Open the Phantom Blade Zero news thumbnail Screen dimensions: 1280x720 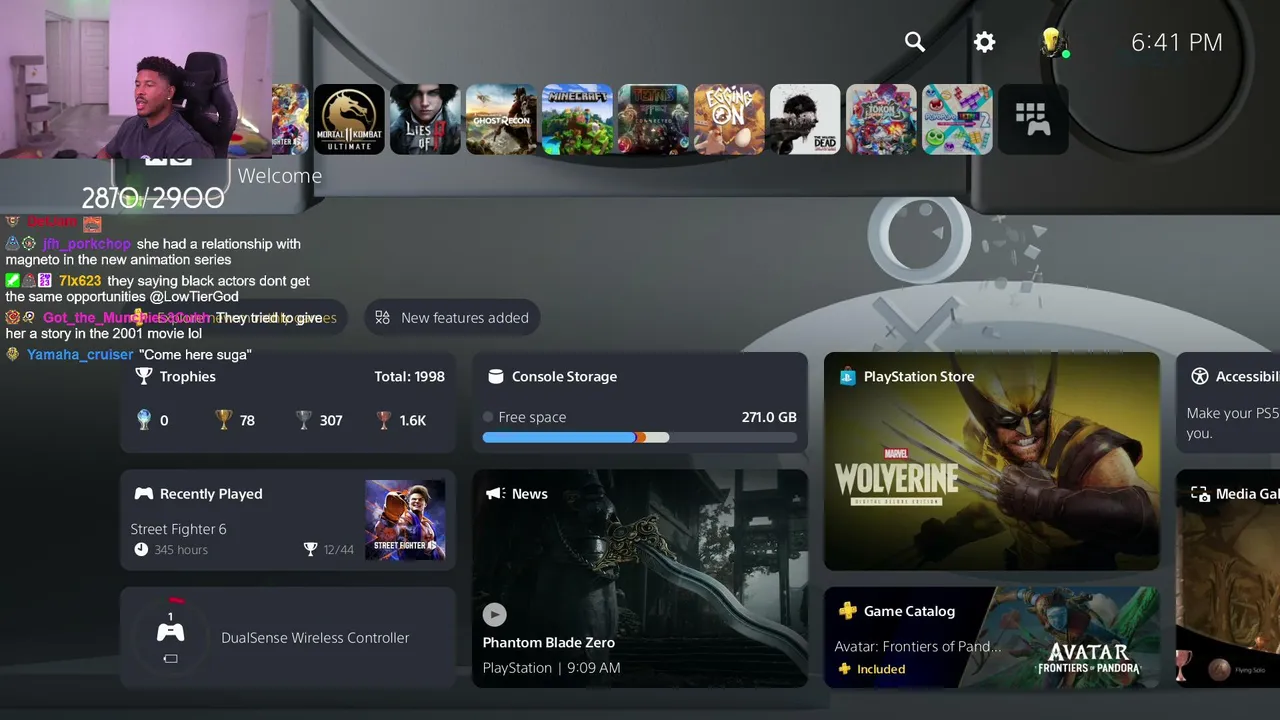[x=640, y=579]
